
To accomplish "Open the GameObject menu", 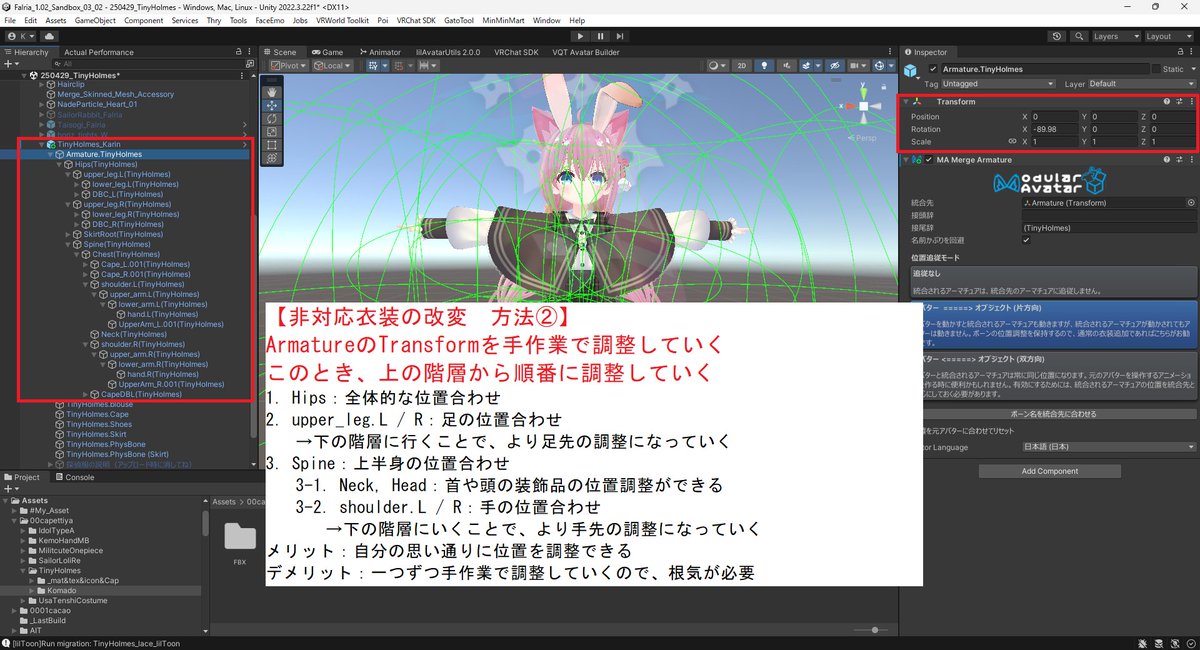I will pos(95,20).
